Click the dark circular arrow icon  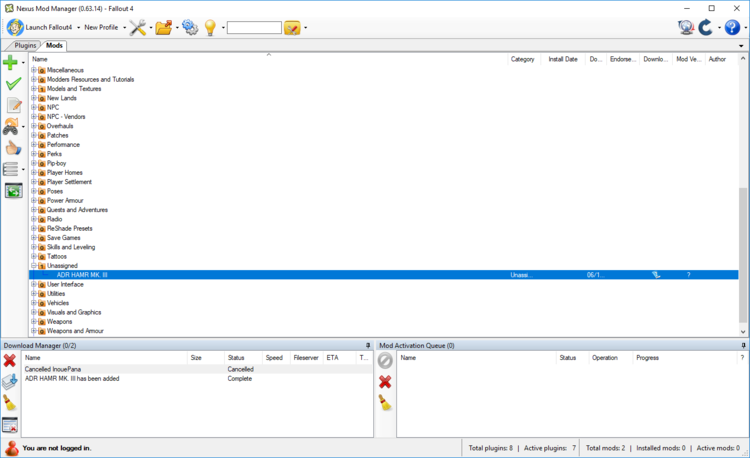click(706, 27)
